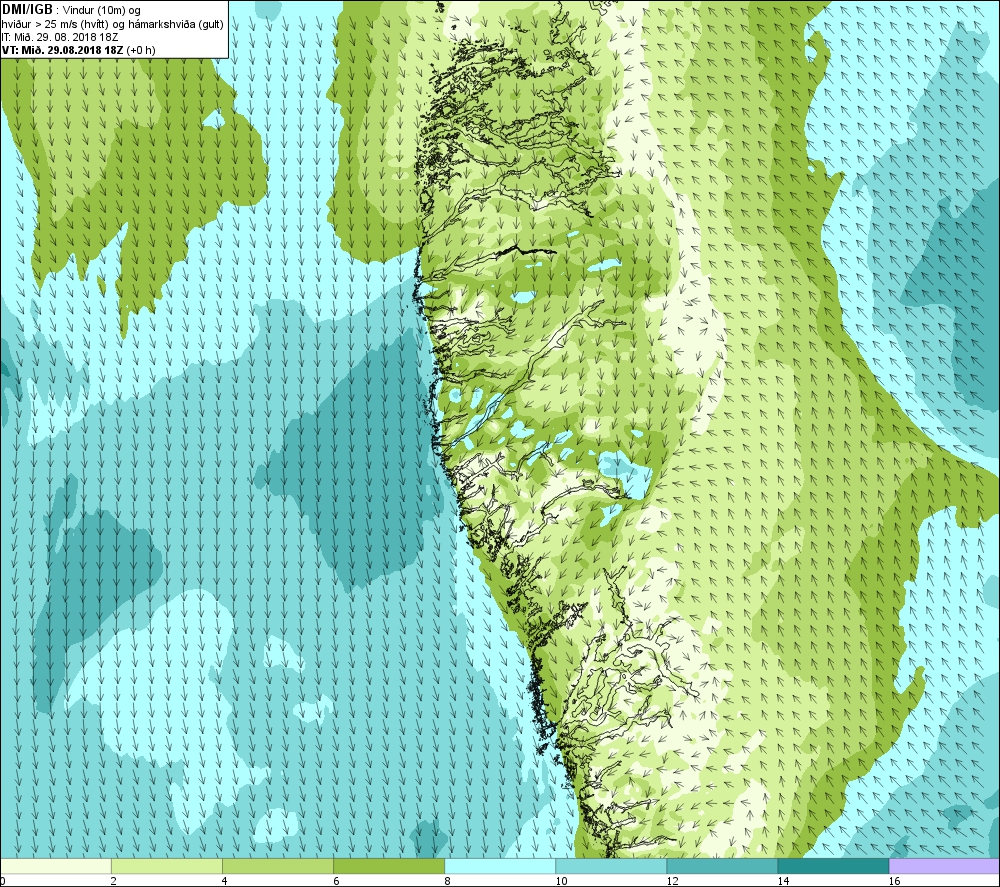Click the 'VT: Mið. 29.08.2018 18Z (+0 h)' line
This screenshot has height=887, width=1000.
coord(78,50)
